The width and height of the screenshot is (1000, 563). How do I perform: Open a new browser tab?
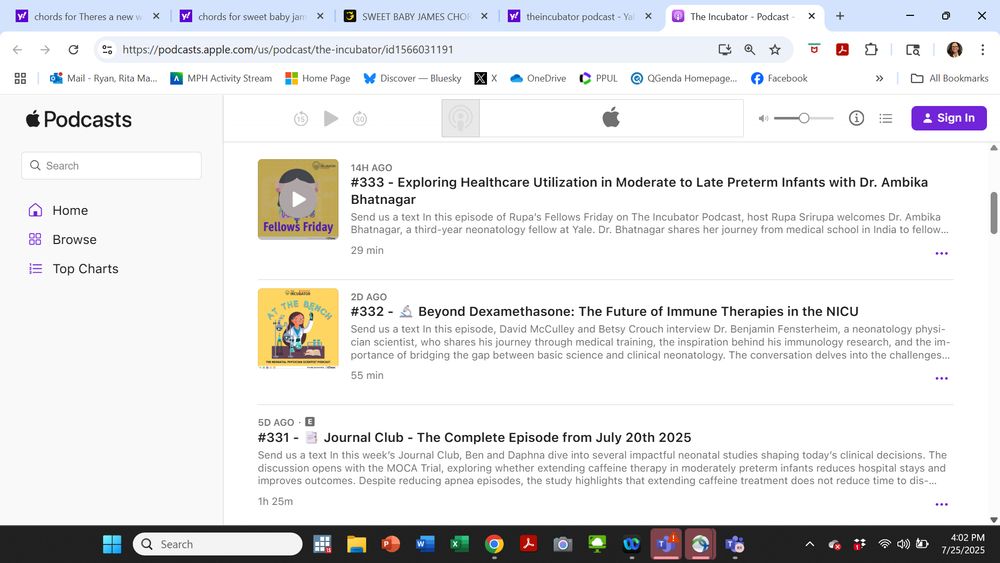[x=840, y=16]
